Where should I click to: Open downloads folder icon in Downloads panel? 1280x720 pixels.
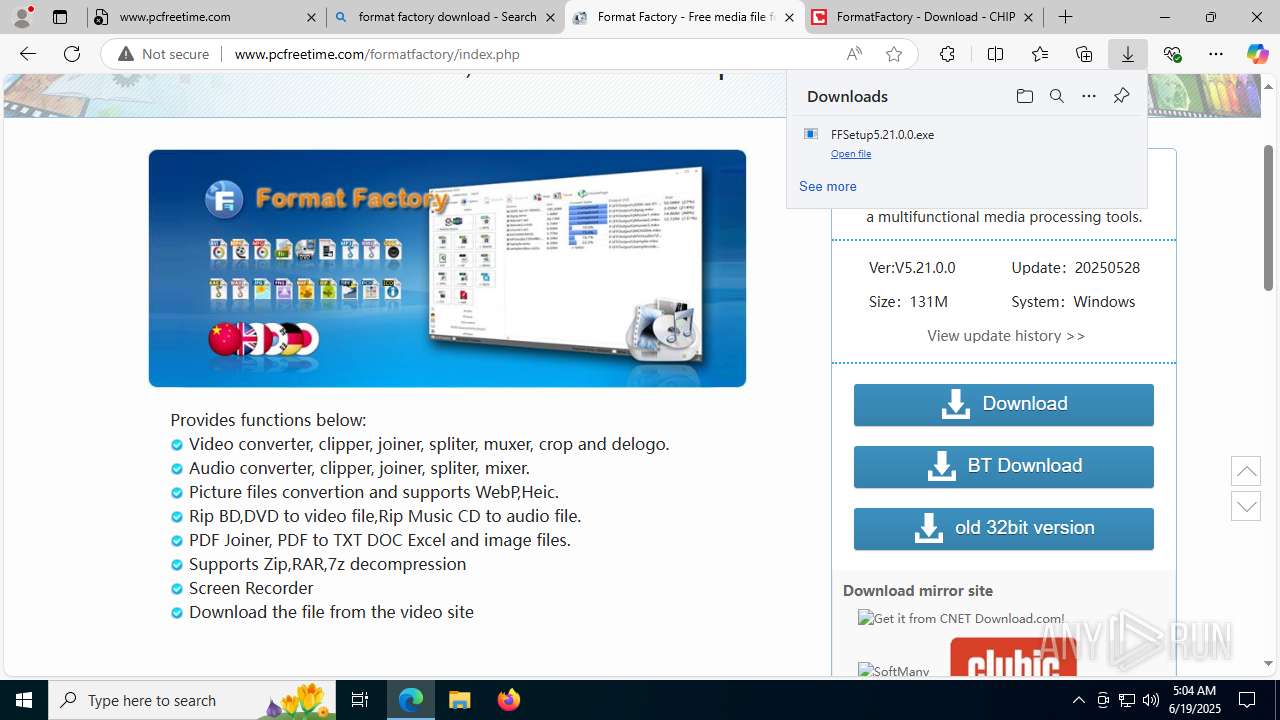1025,96
